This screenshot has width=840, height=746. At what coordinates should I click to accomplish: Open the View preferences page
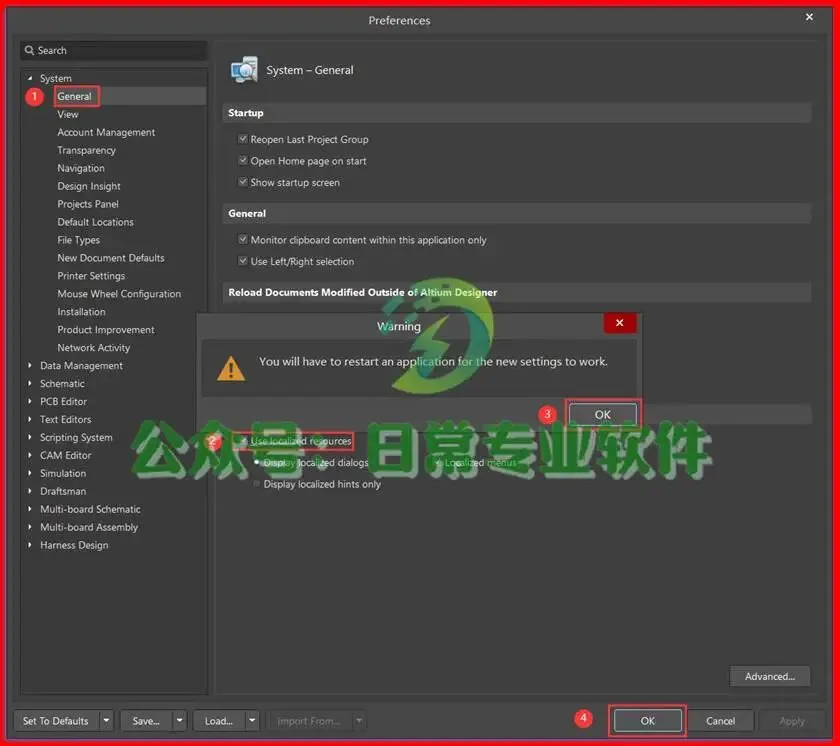68,115
